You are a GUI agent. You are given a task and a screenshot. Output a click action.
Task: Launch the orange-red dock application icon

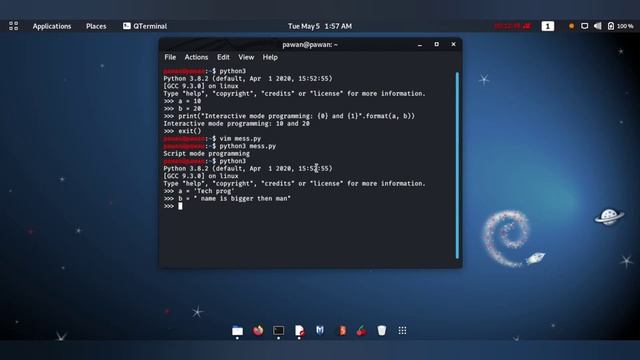click(341, 330)
